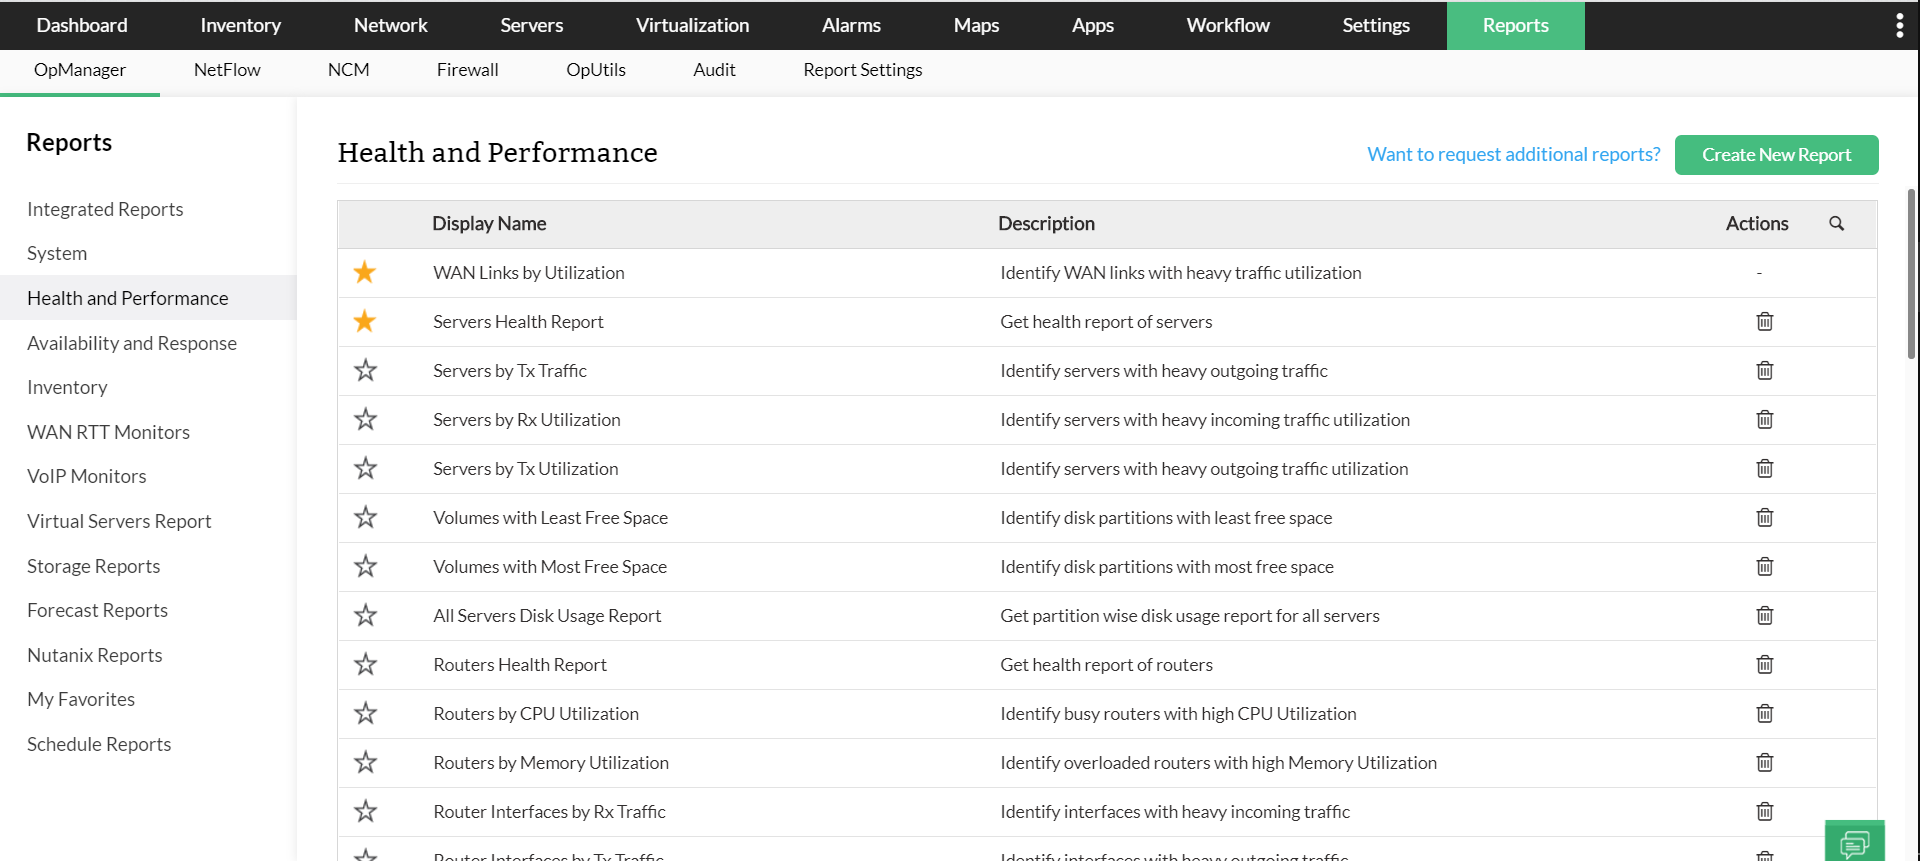Image resolution: width=1920 pixels, height=861 pixels.
Task: Click Create New Report button
Action: pos(1776,155)
